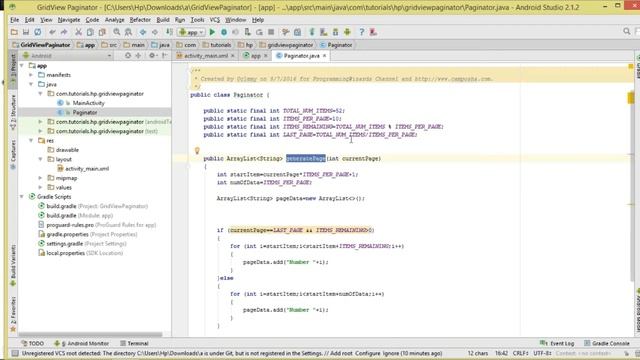Click the Make Project icon
The image size is (640, 360).
(169, 32)
